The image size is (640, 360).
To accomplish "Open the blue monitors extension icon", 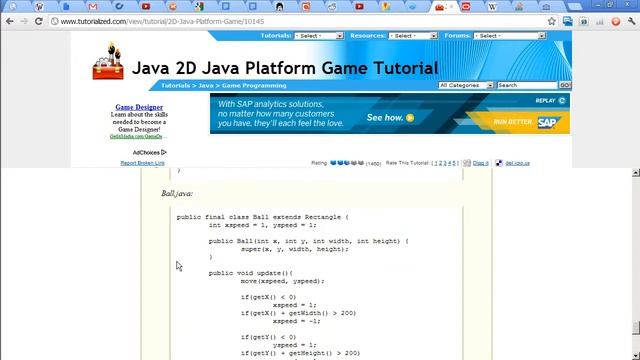I will [567, 21].
